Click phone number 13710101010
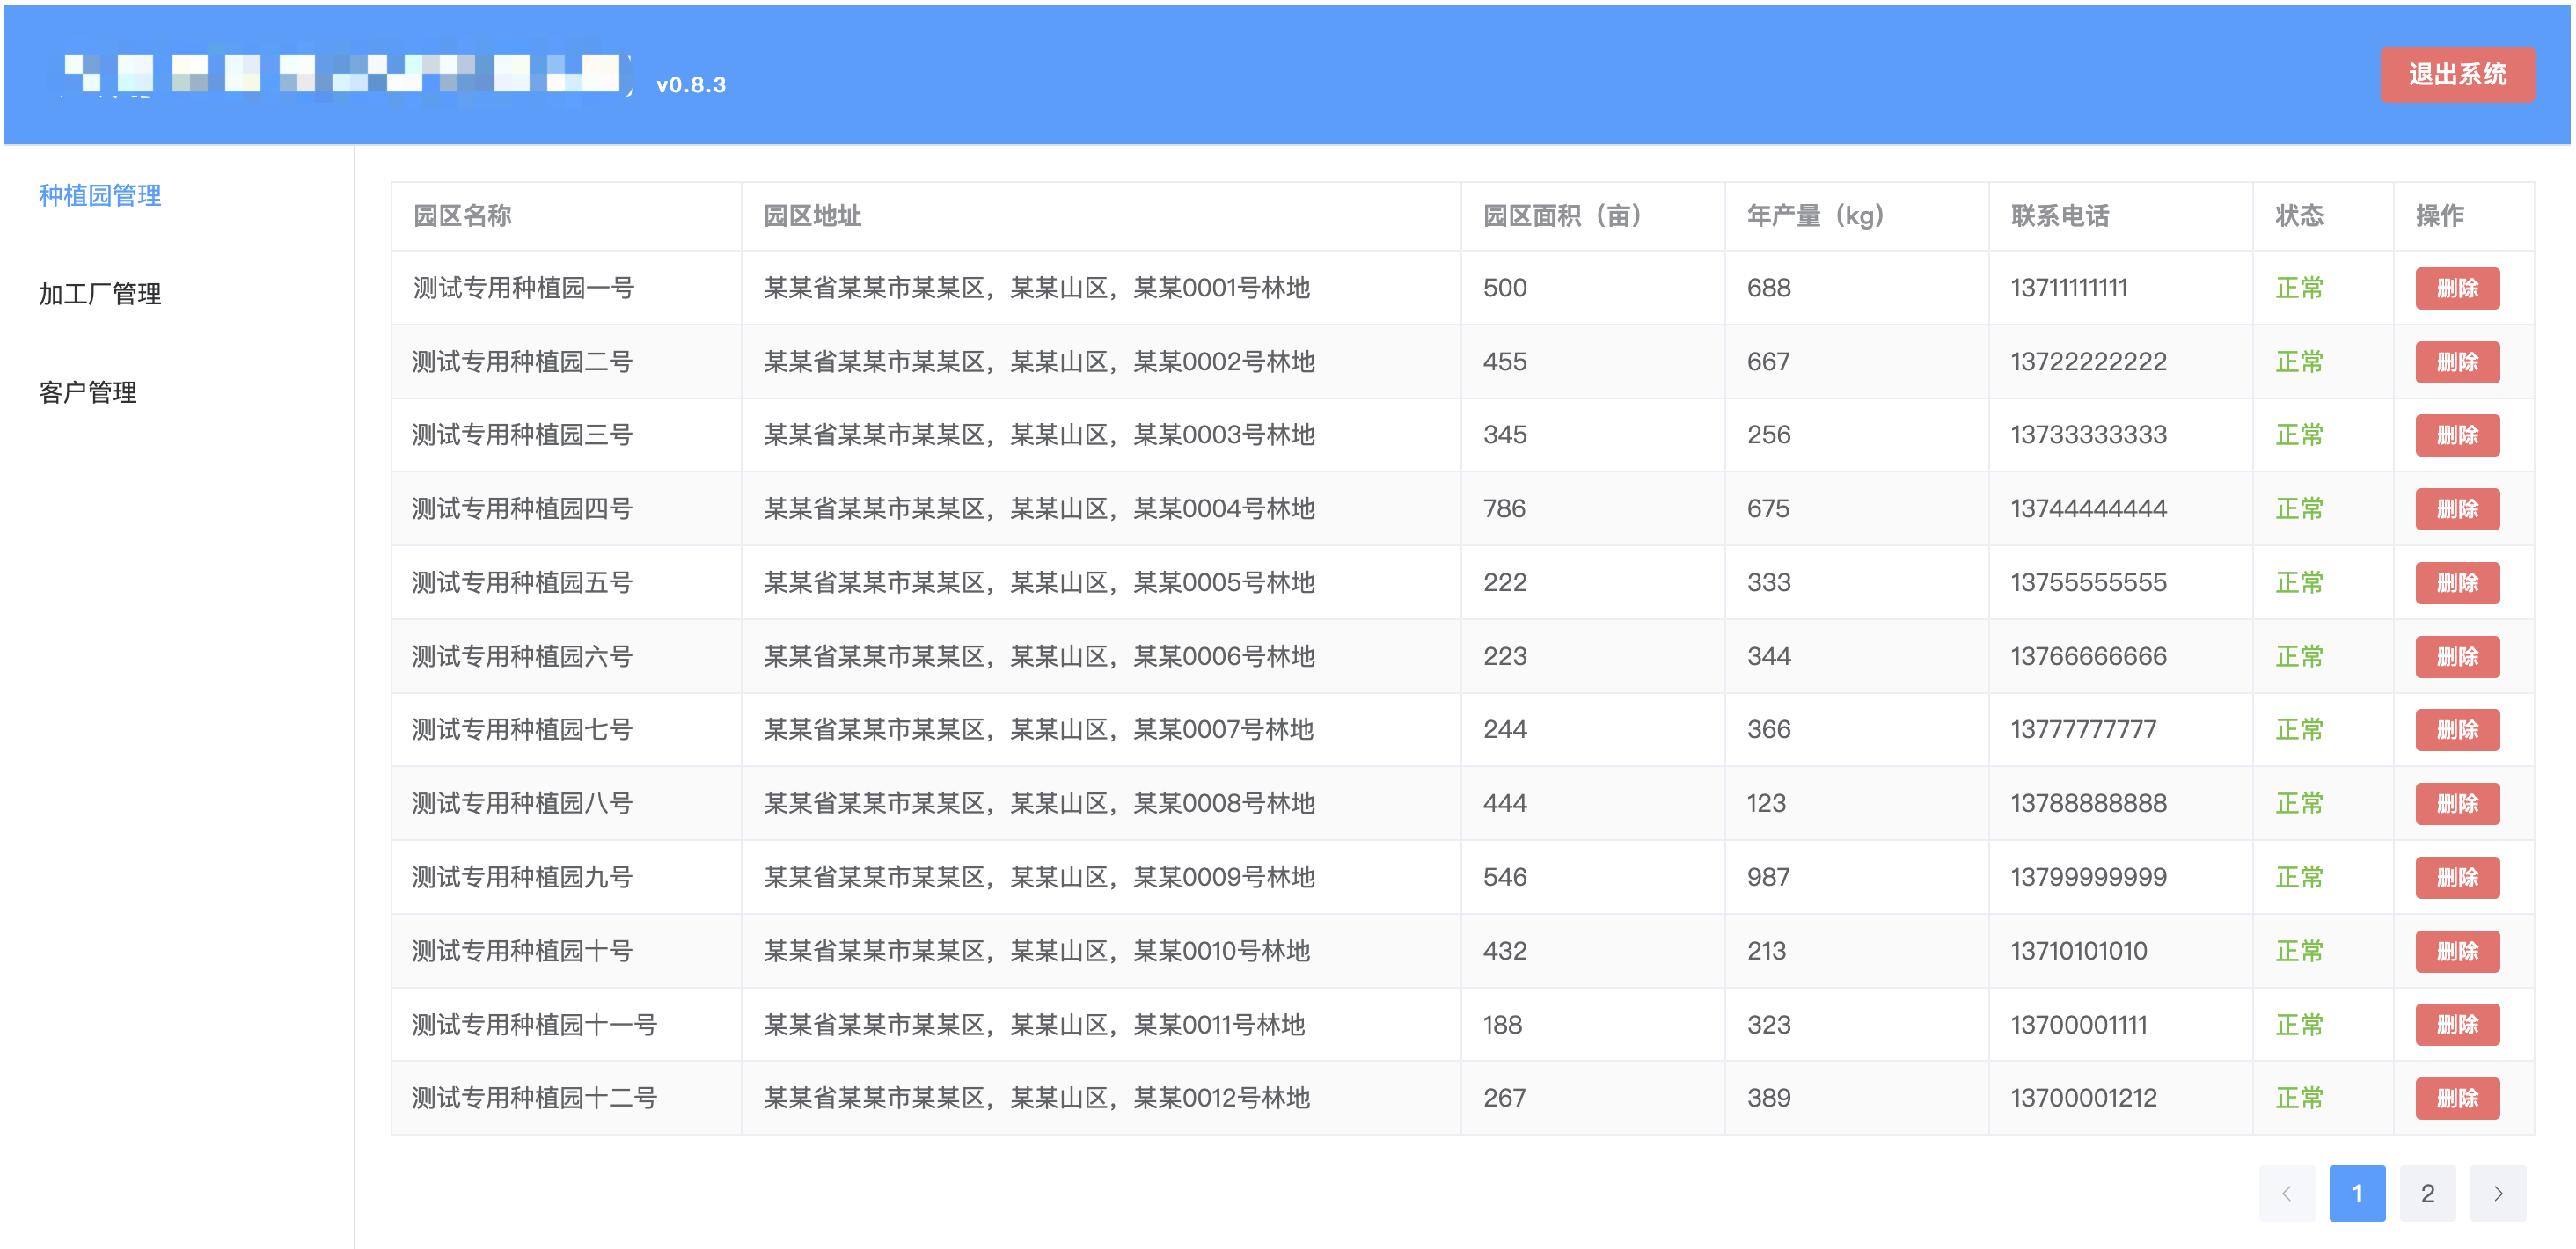This screenshot has width=2576, height=1249. pos(2079,951)
